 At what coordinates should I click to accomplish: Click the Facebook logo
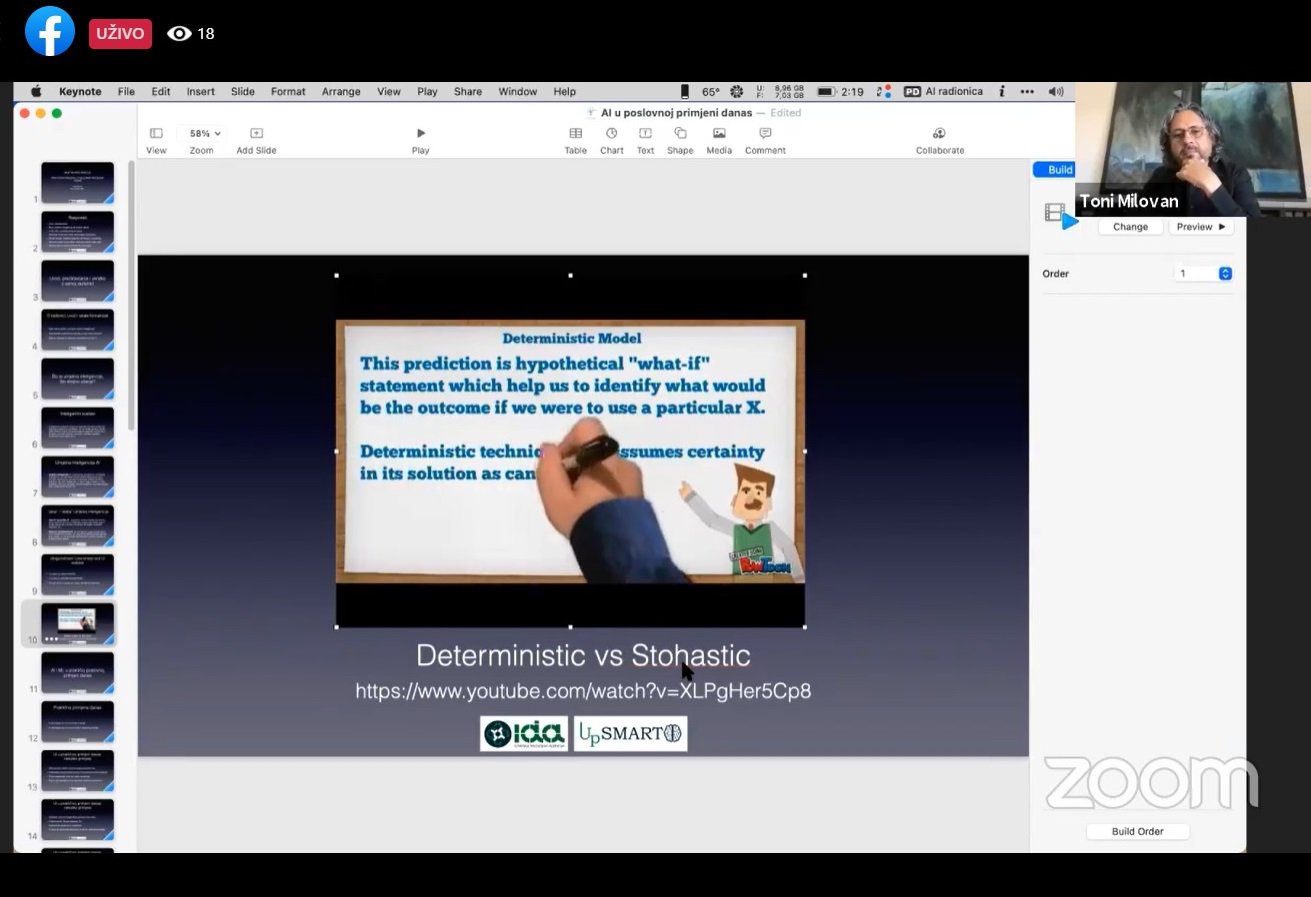tap(50, 31)
